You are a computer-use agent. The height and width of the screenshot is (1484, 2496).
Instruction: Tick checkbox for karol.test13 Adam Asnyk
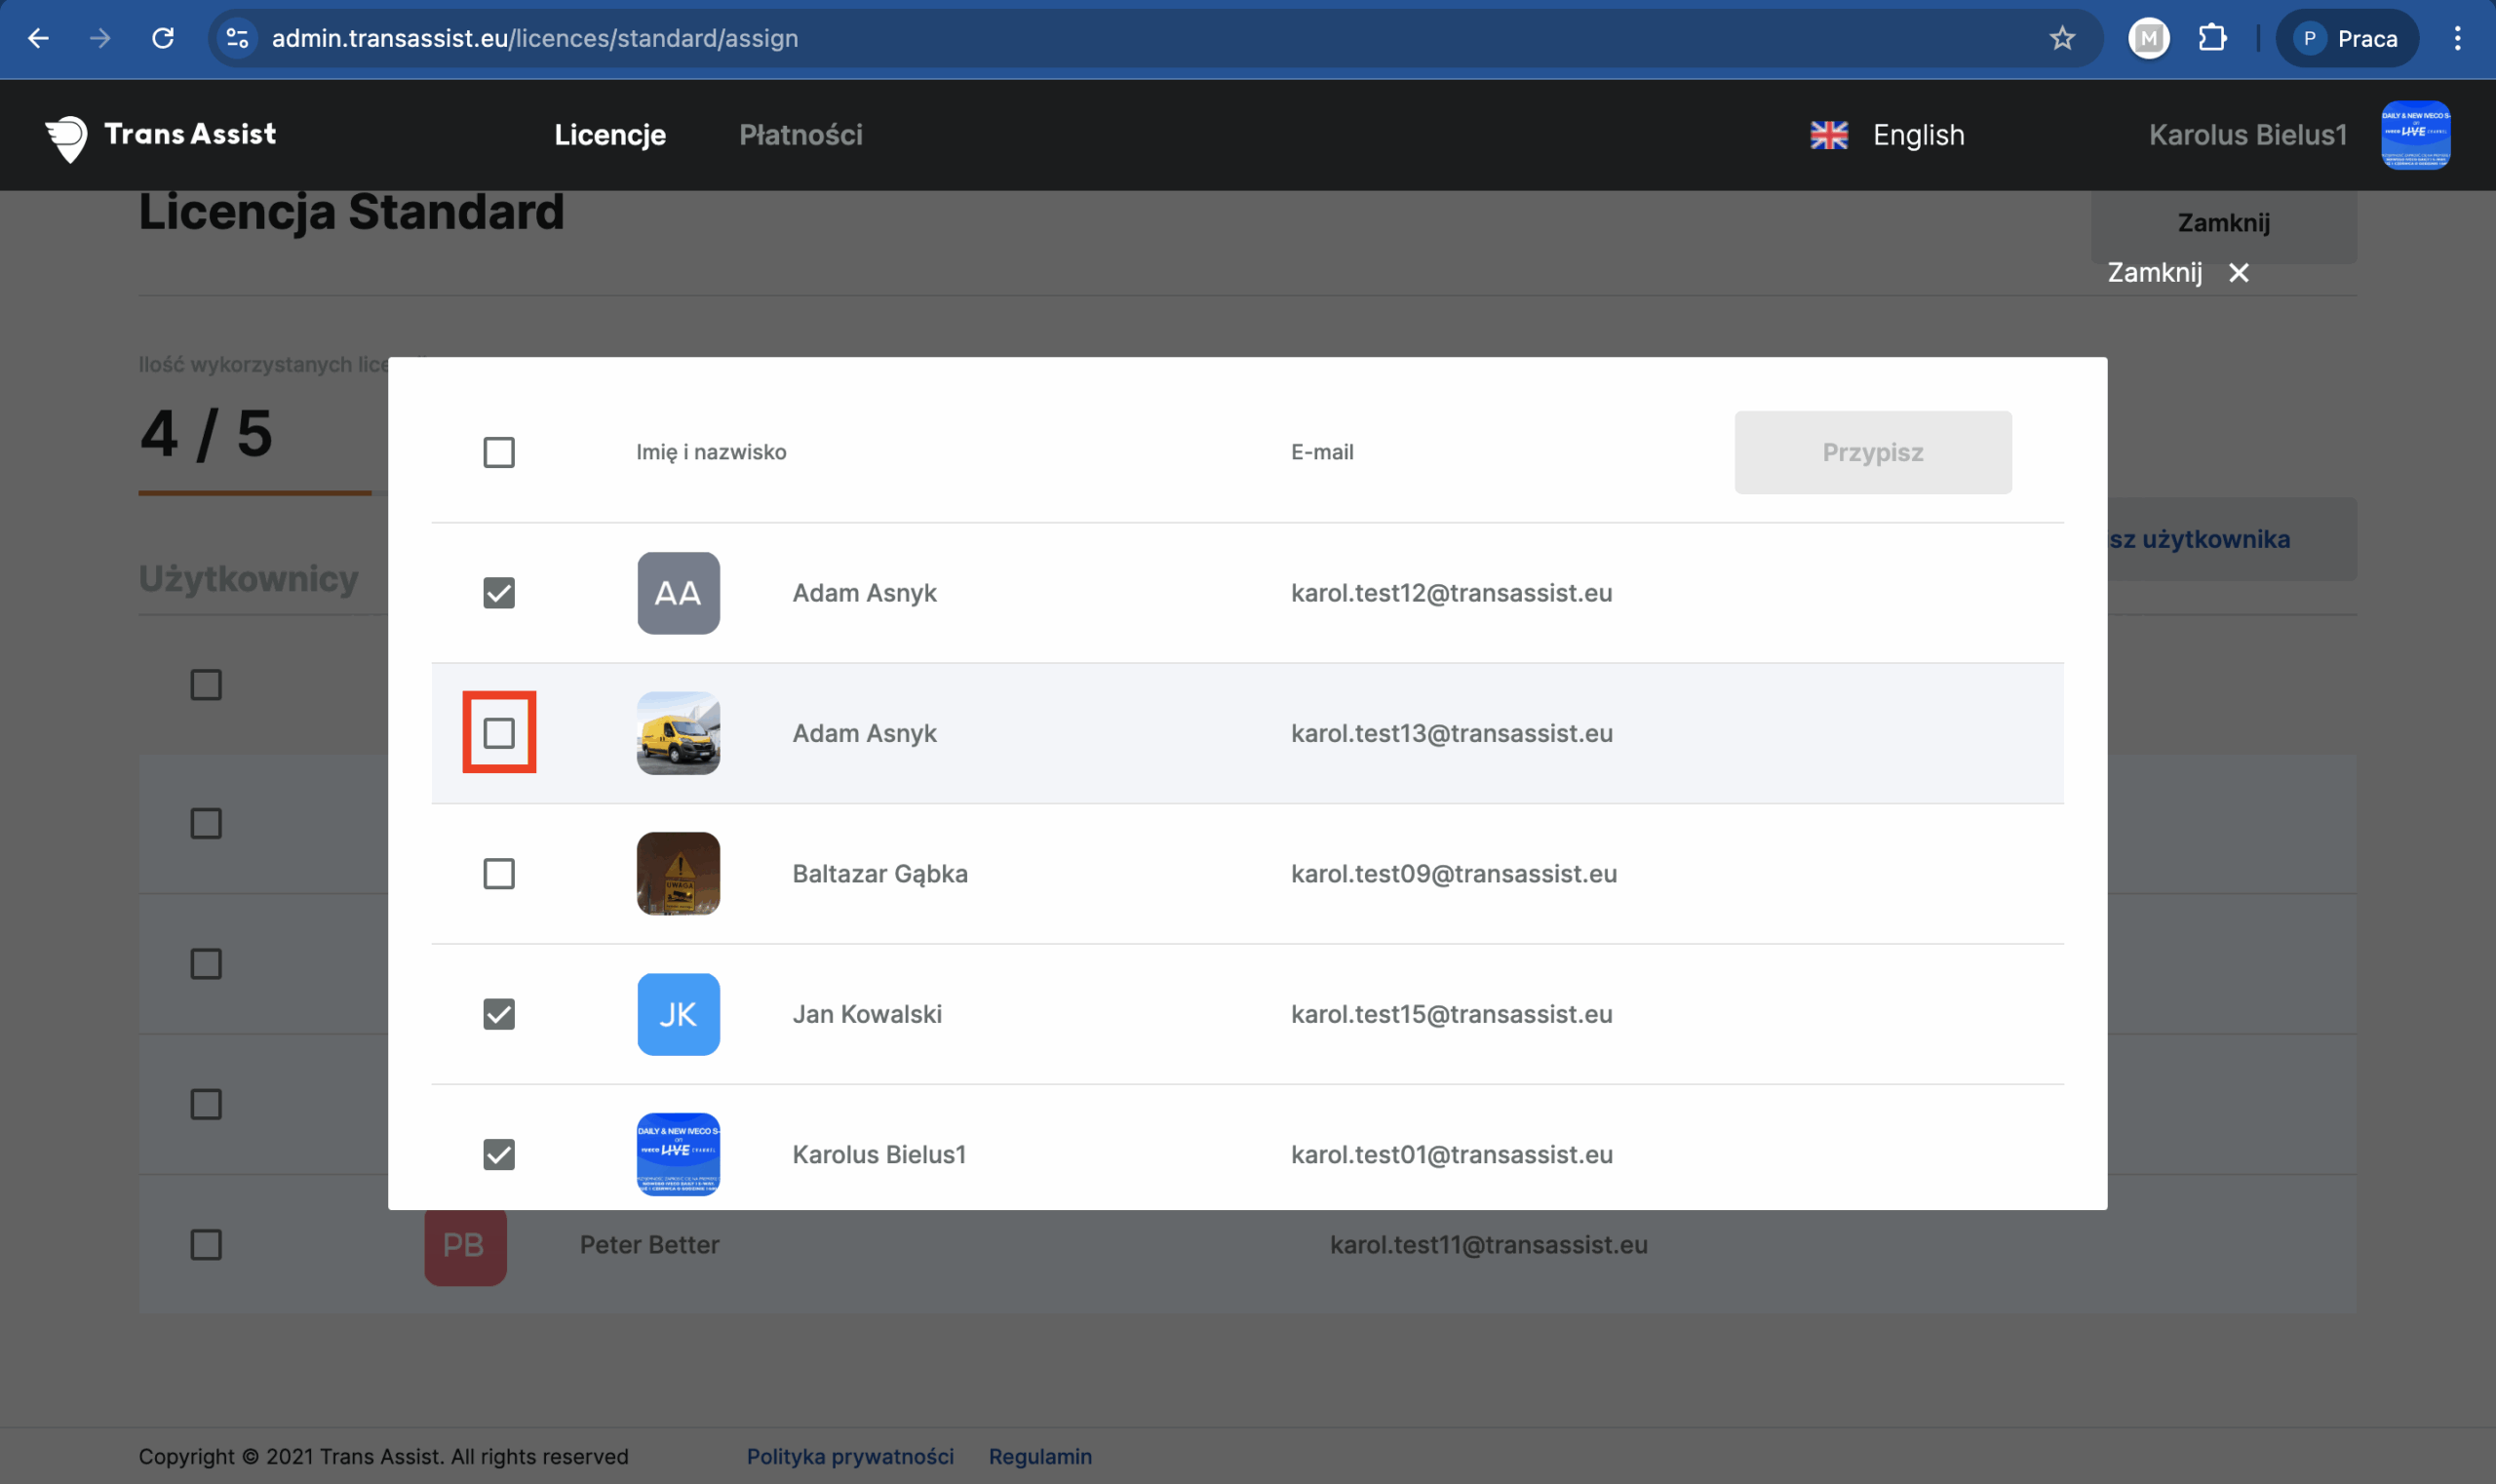click(498, 733)
